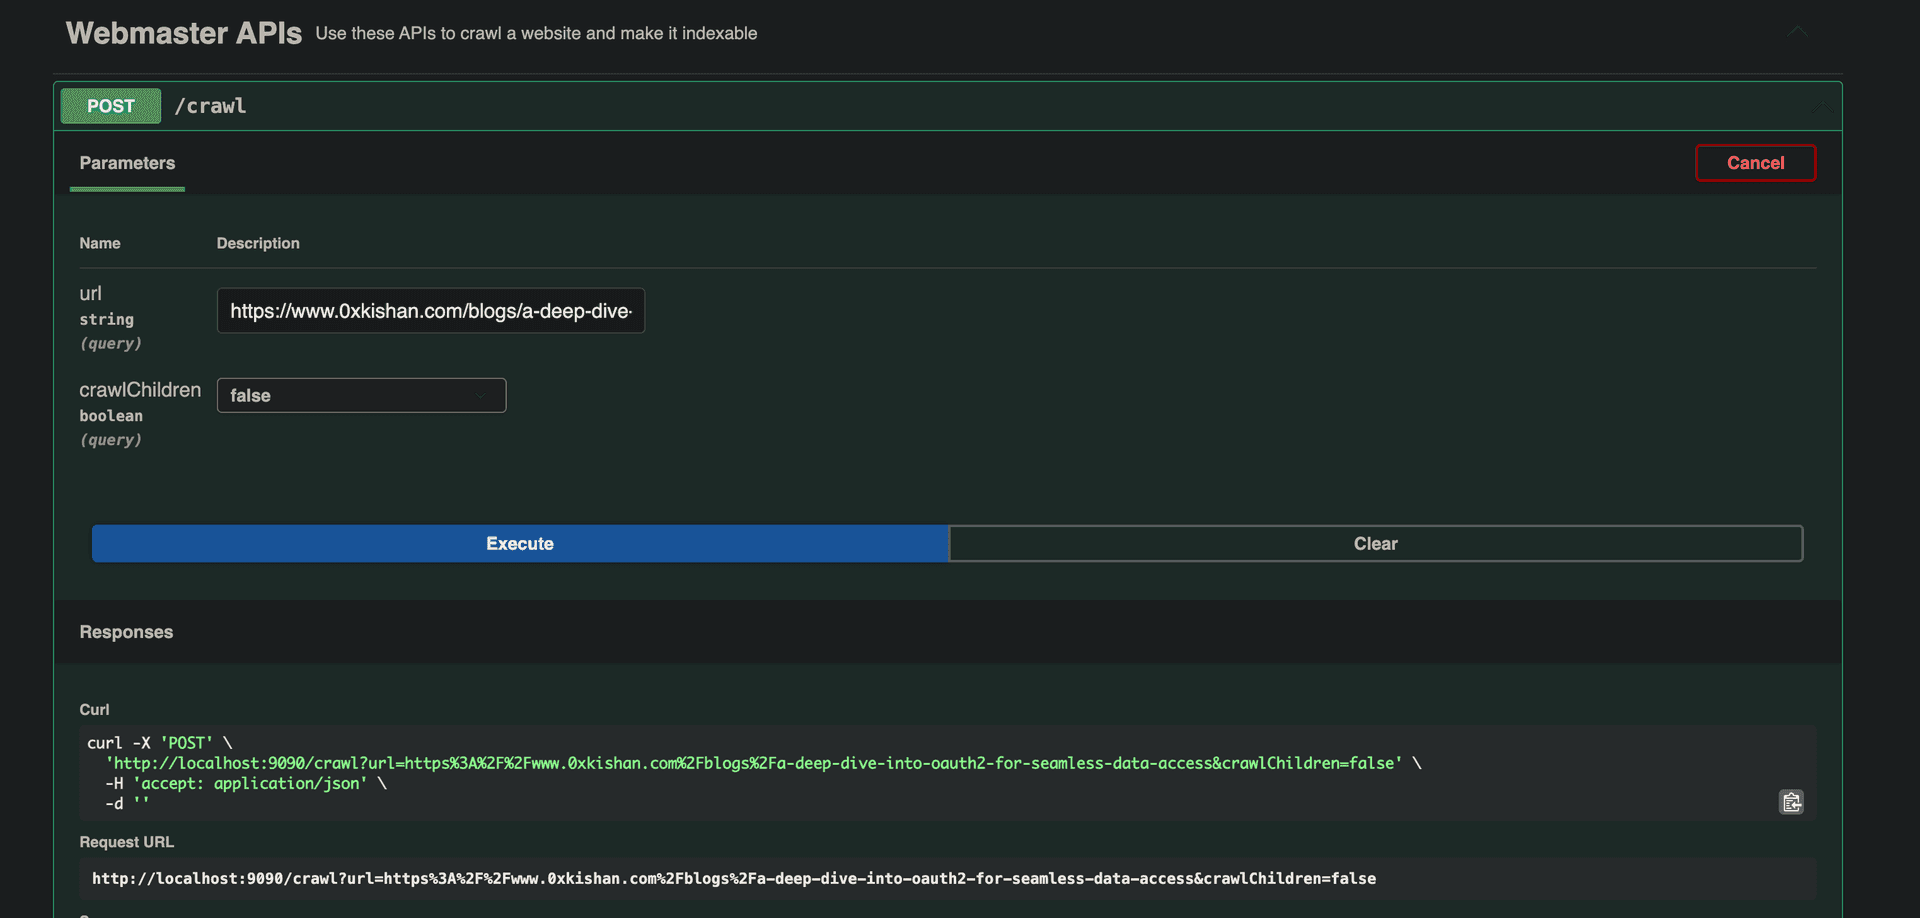The image size is (1920, 918).
Task: Open the crawlChildren dropdown
Action: 361,395
